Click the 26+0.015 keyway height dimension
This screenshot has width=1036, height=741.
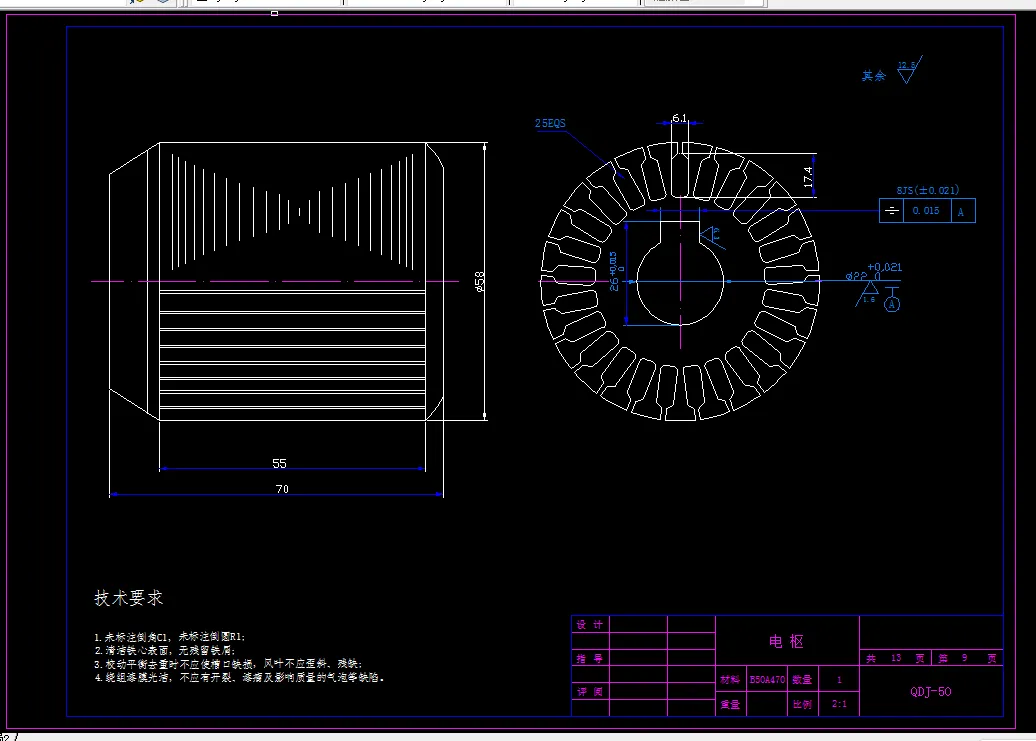click(x=615, y=271)
